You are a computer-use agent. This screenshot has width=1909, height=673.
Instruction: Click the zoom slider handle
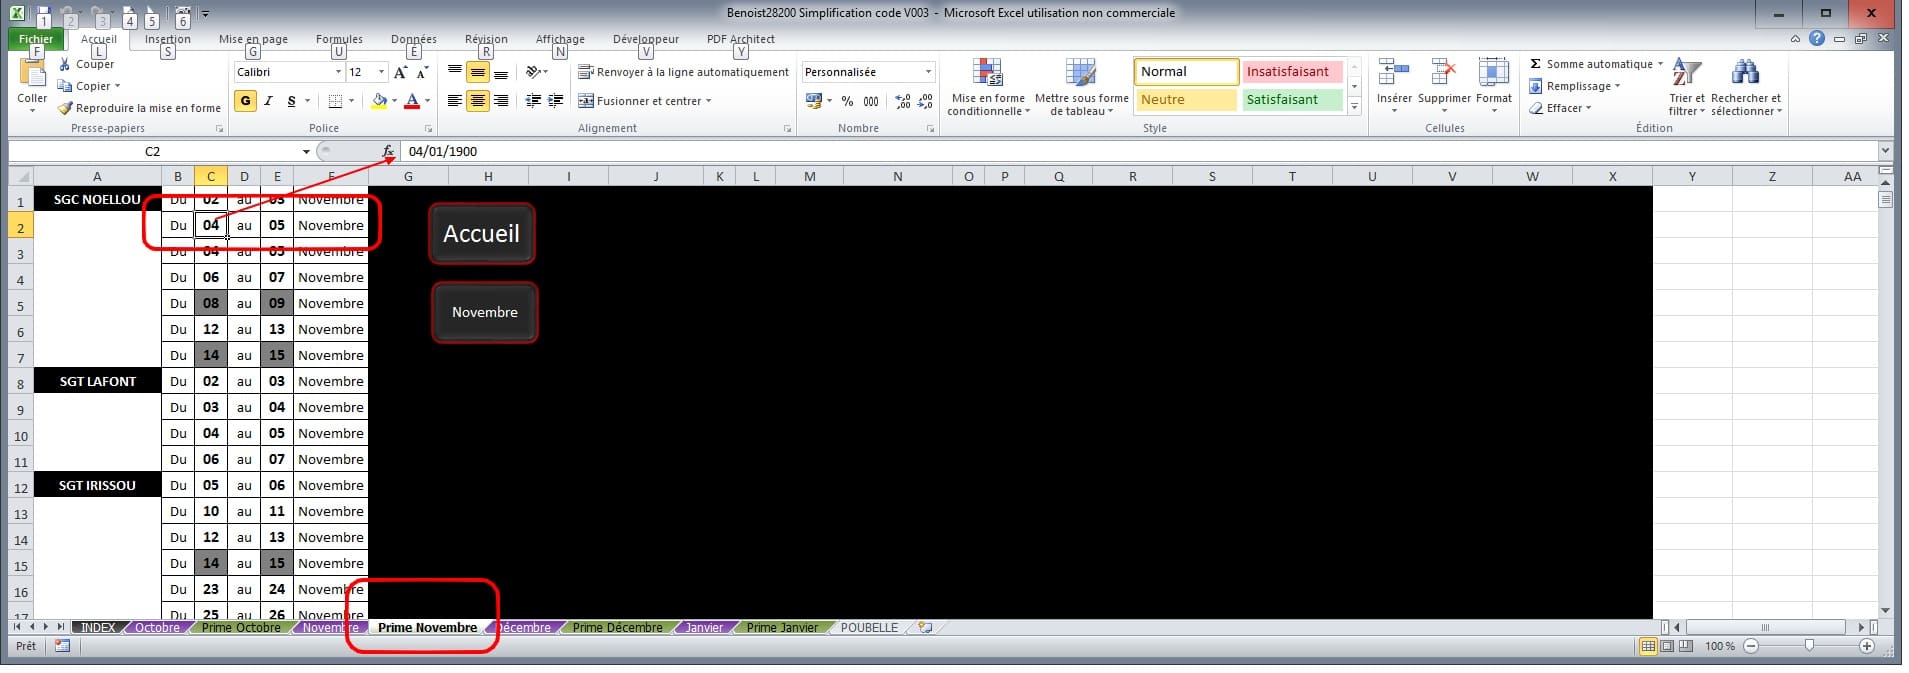[1809, 646]
